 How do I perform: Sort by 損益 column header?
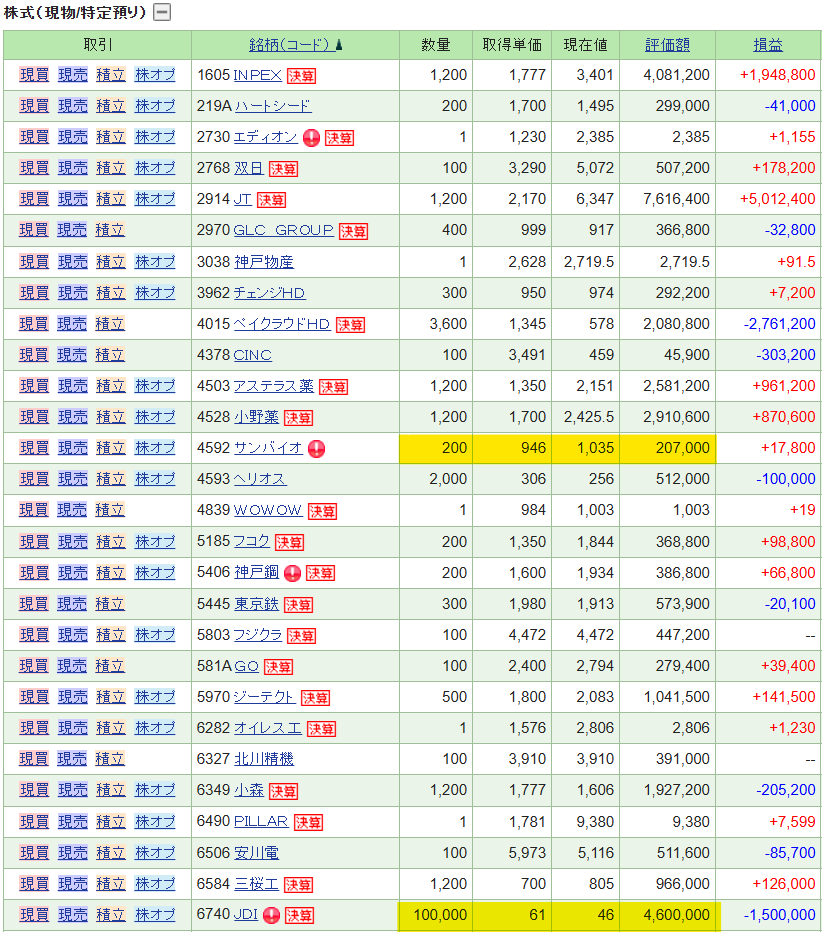tap(768, 45)
